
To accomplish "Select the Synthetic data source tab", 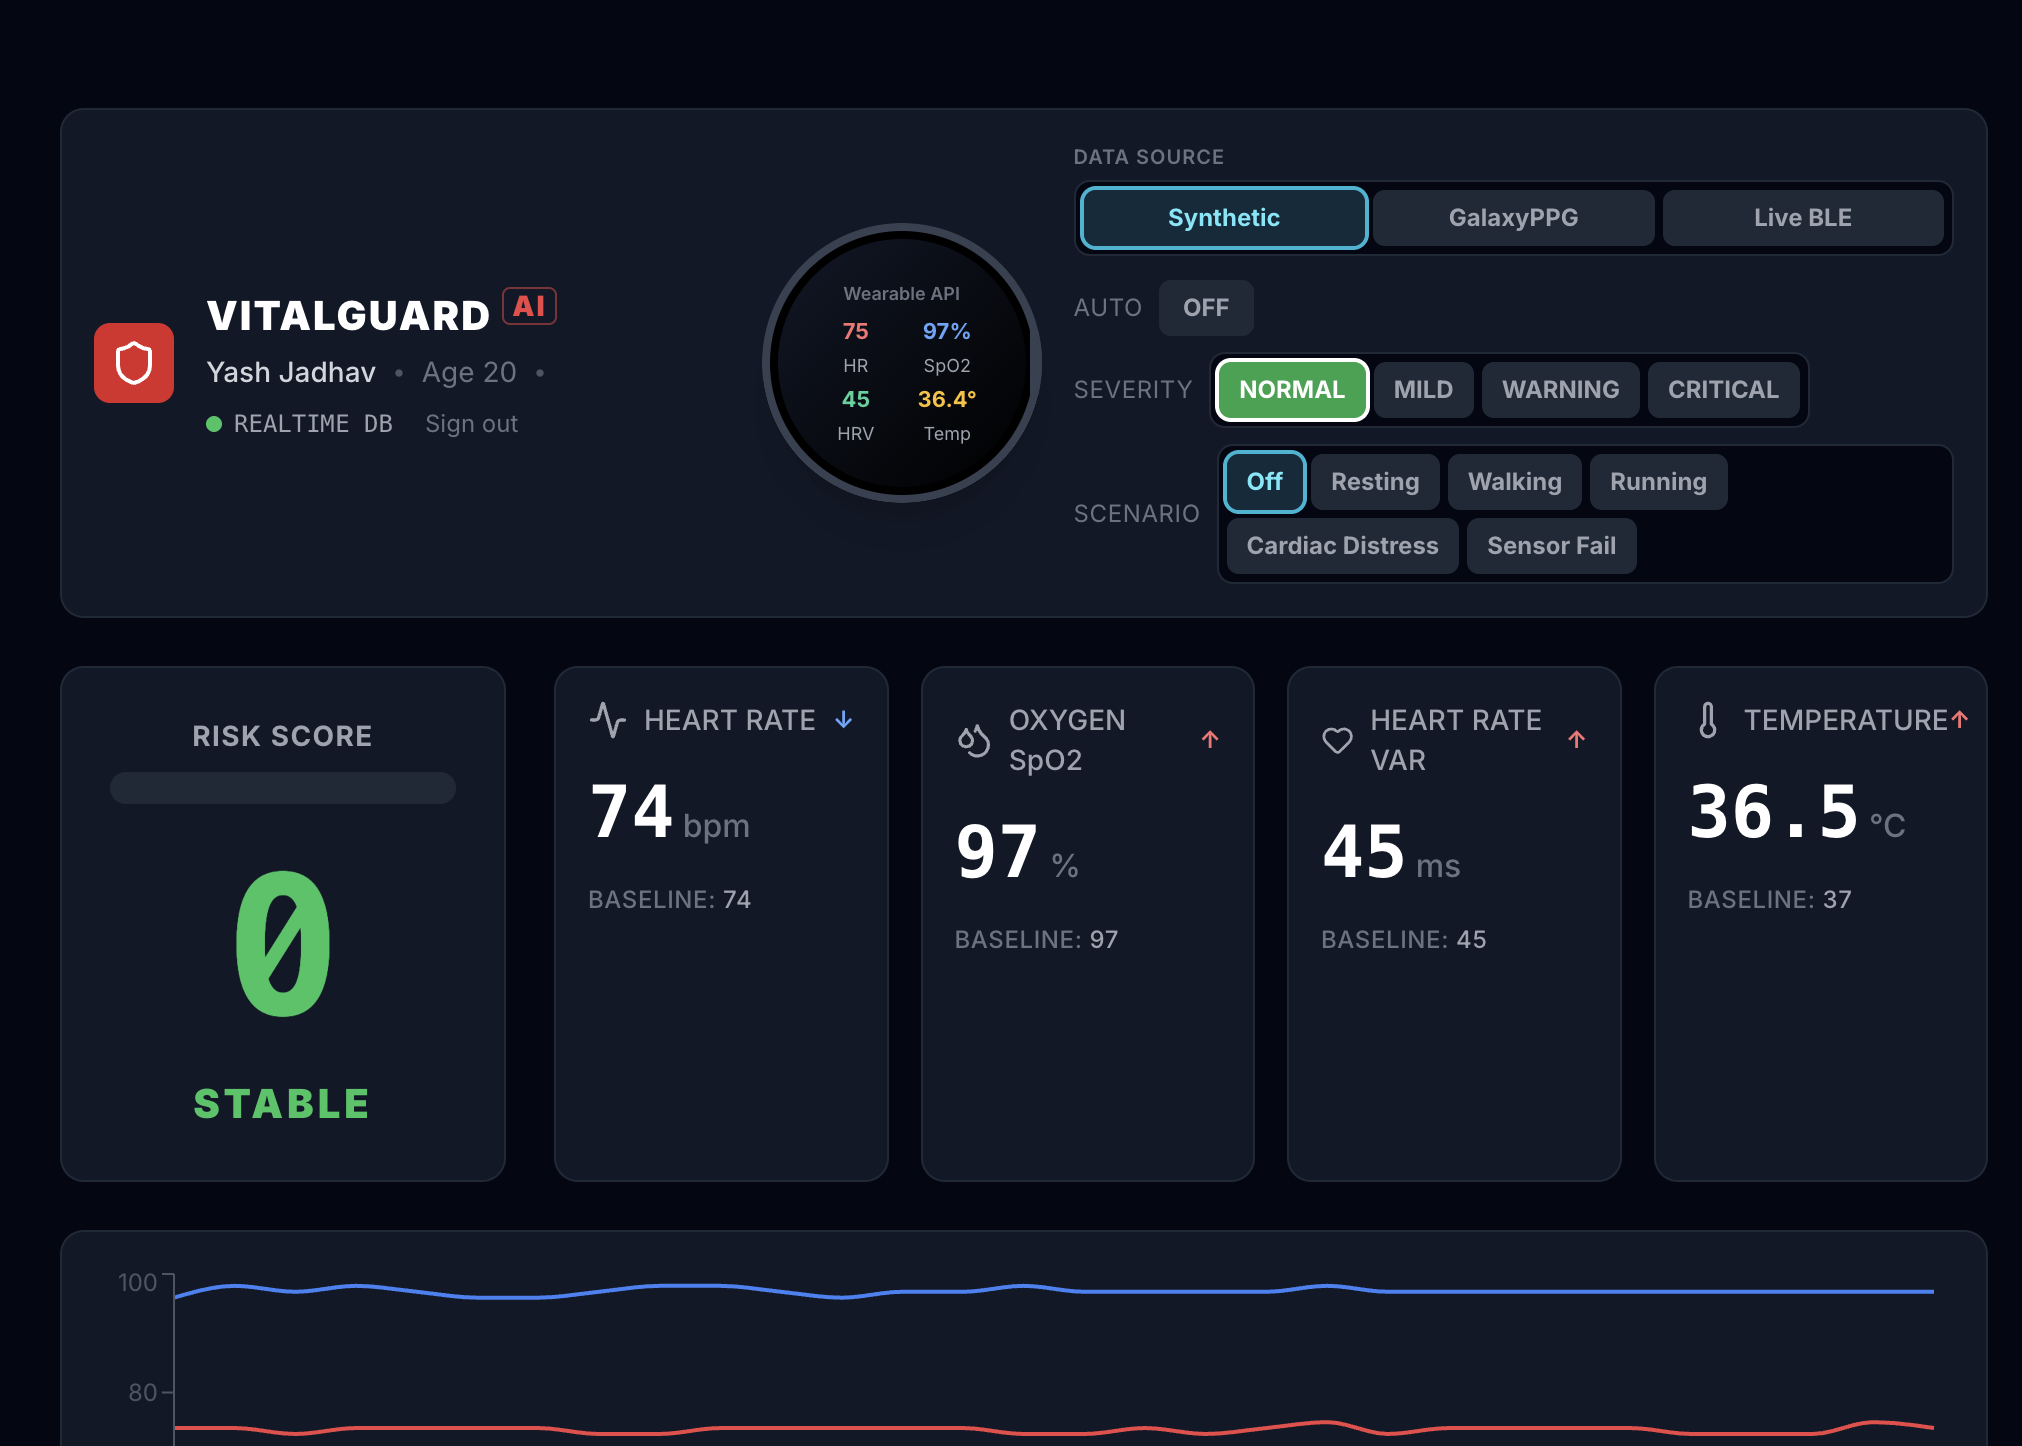I will coord(1223,218).
